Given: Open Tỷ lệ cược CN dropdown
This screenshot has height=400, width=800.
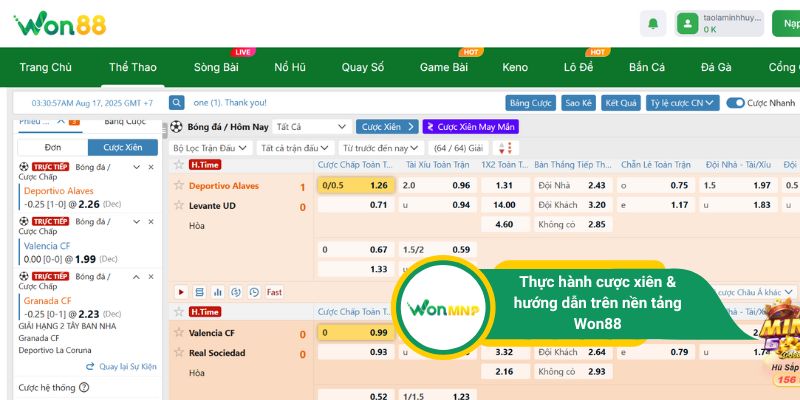Looking at the screenshot, I should (683, 103).
